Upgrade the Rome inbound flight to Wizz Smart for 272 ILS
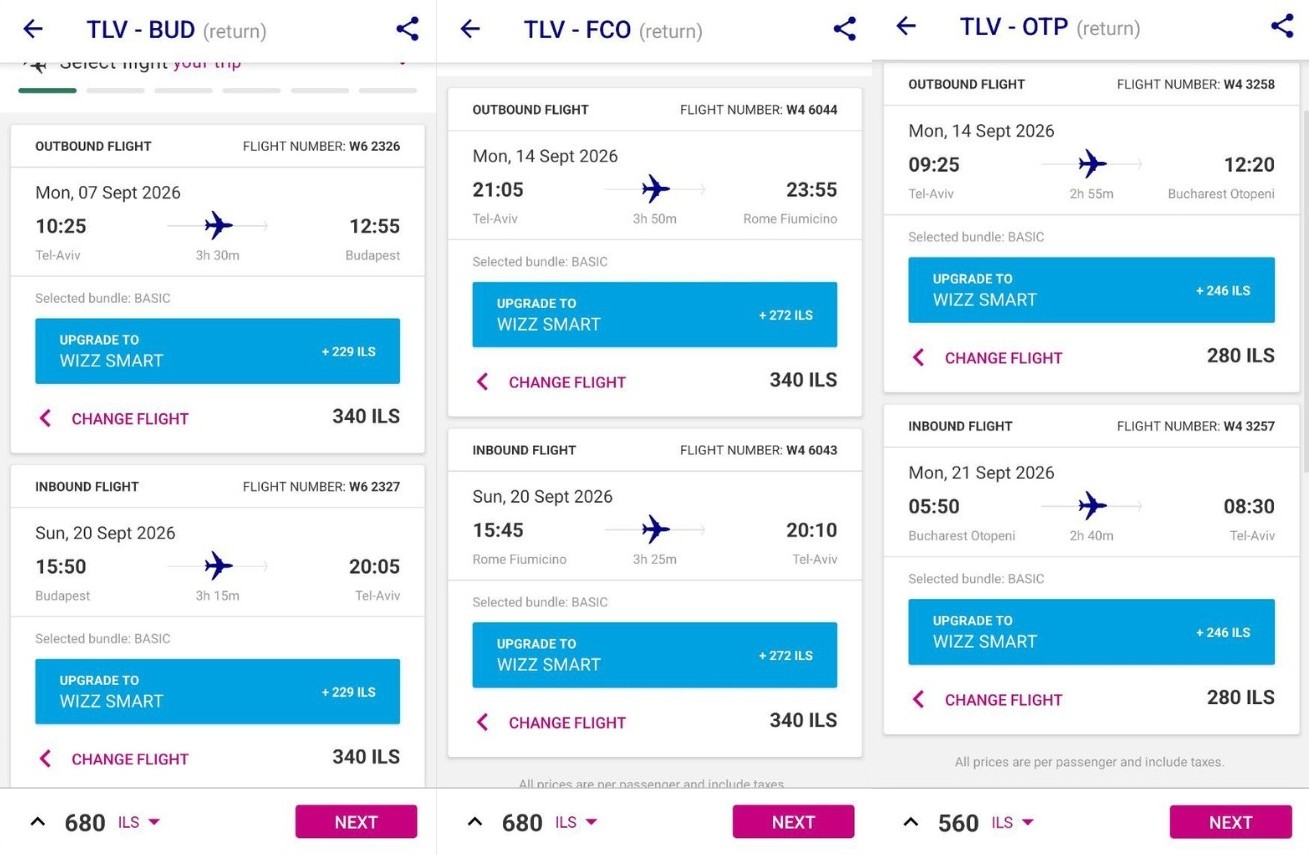Image resolution: width=1309 pixels, height=855 pixels. click(654, 655)
